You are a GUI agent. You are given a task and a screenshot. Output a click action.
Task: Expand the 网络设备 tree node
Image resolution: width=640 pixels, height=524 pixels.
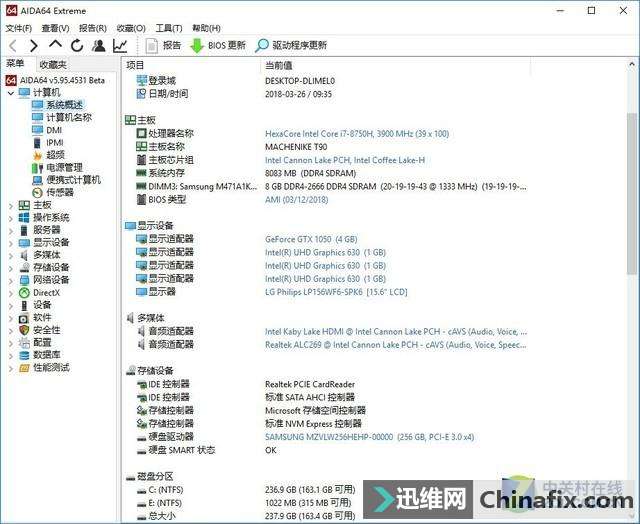[x=11, y=281]
